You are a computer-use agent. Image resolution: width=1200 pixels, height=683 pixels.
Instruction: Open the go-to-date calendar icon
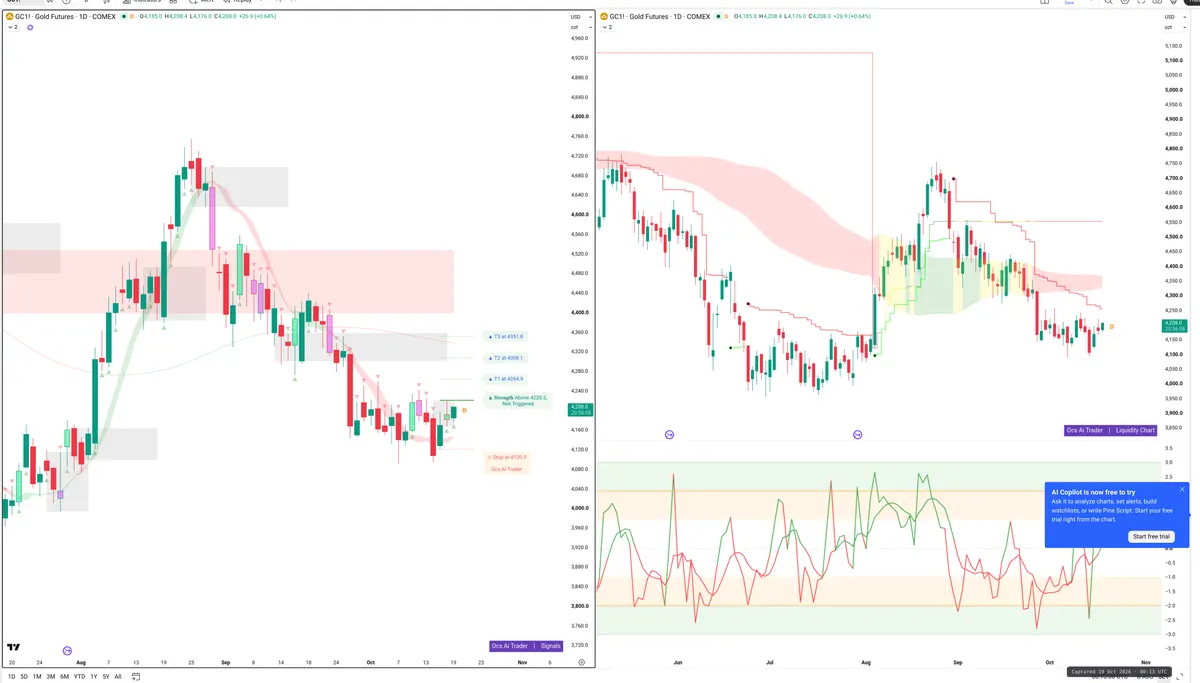(136, 676)
